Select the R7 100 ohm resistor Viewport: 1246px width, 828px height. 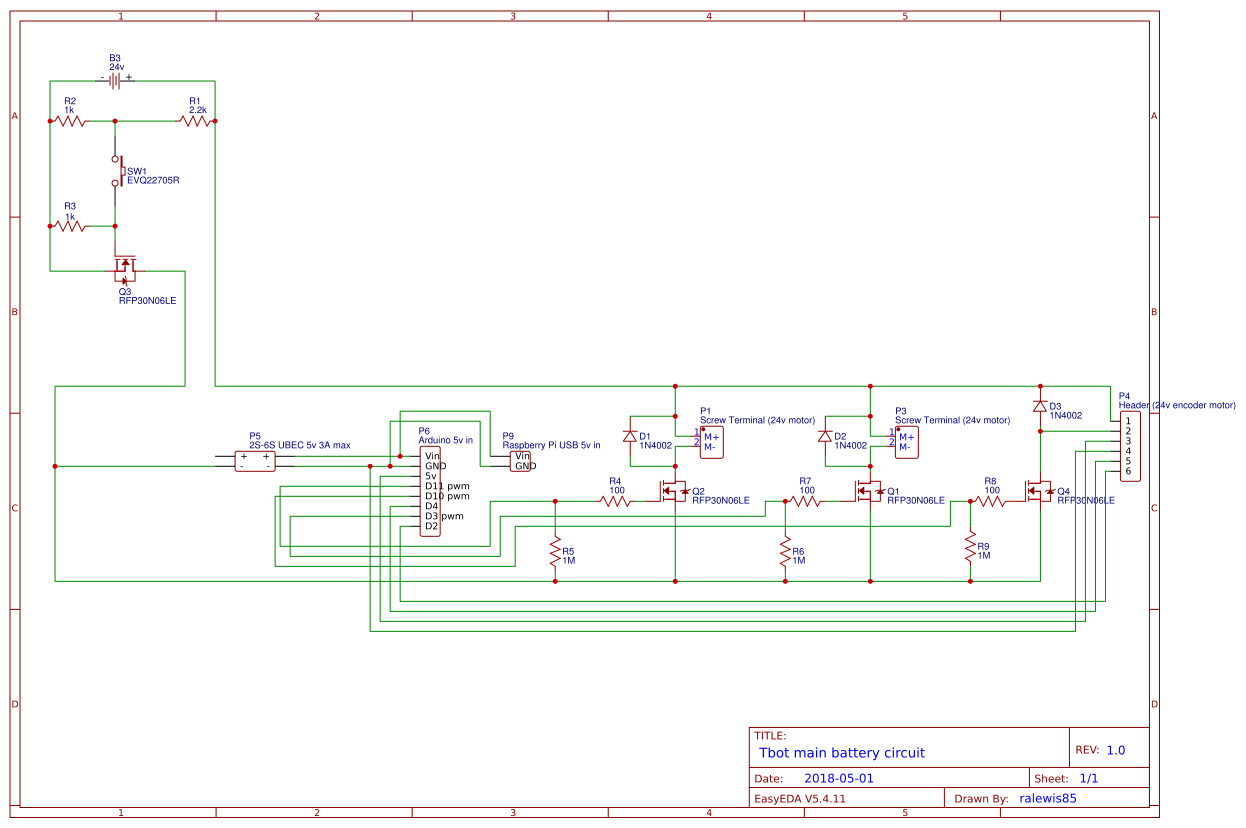[x=805, y=502]
